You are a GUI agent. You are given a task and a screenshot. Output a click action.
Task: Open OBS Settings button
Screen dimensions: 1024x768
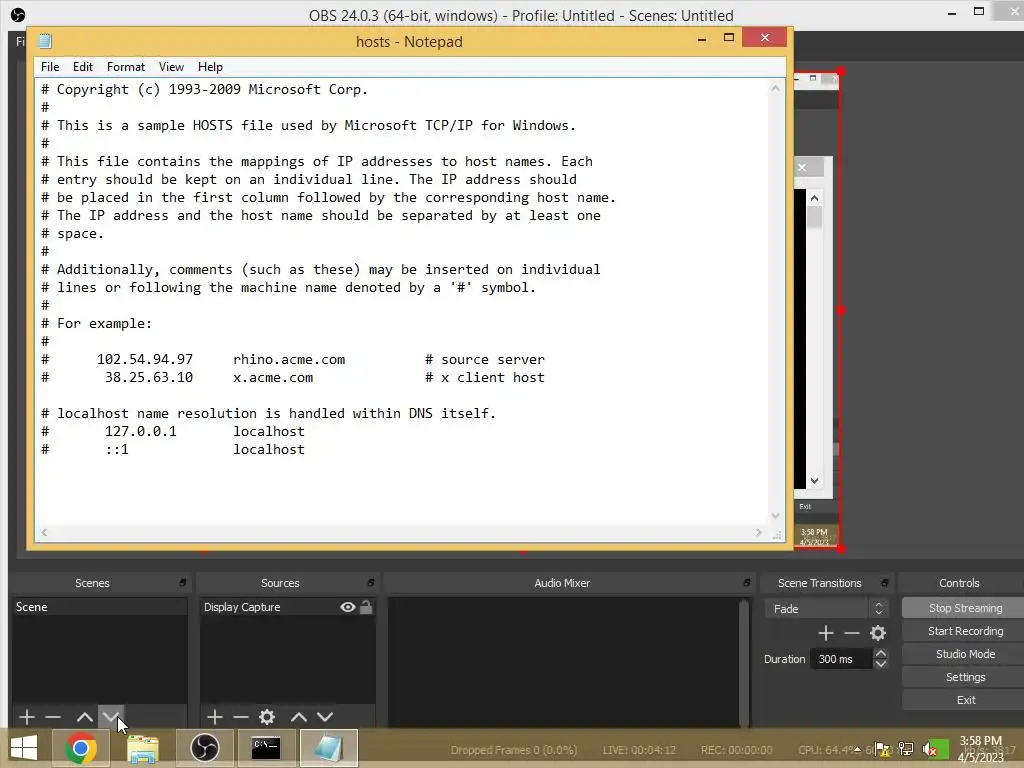[965, 677]
